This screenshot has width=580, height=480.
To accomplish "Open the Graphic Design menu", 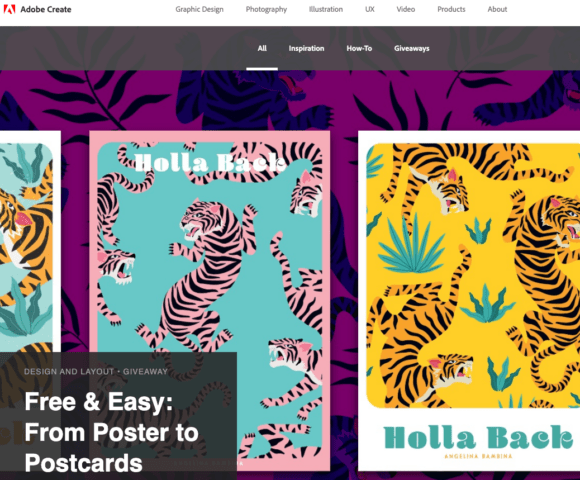I will (x=199, y=9).
